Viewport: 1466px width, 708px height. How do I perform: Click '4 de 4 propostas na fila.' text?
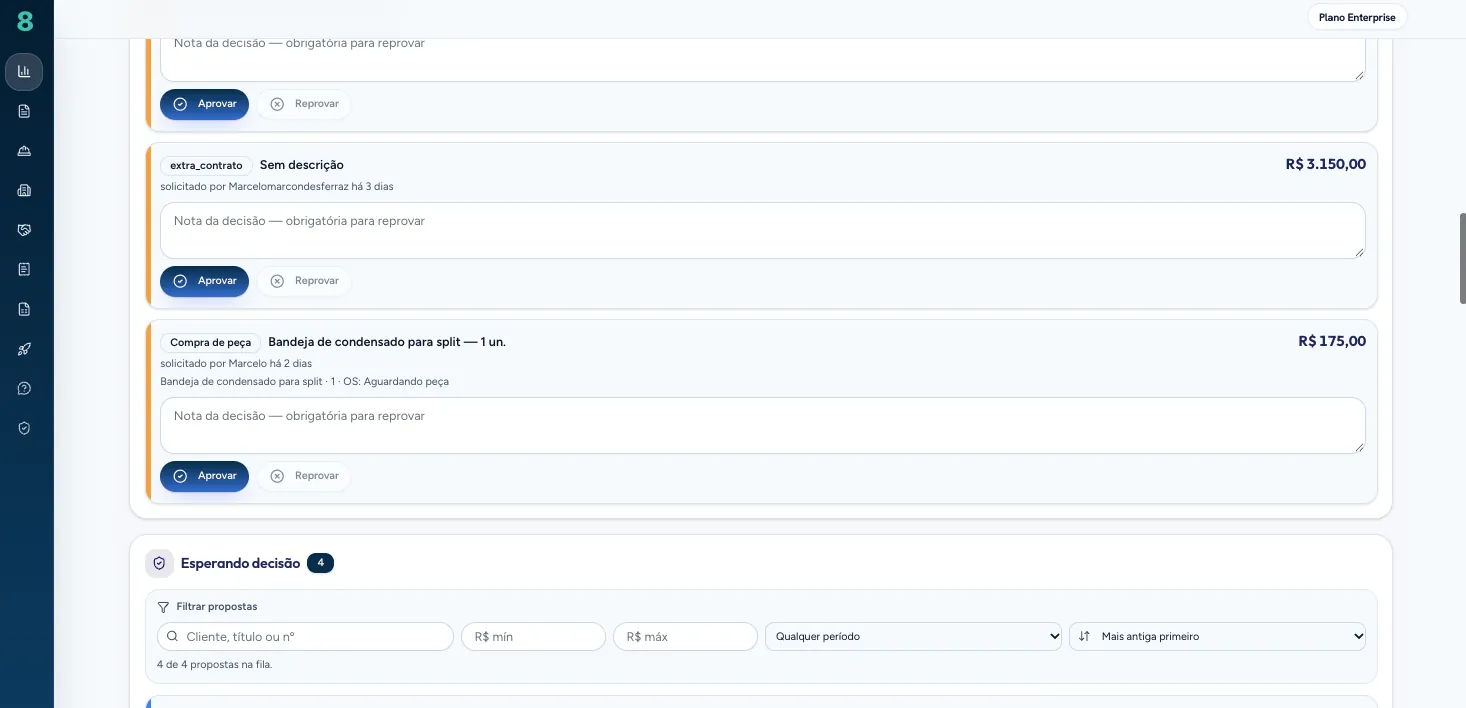point(214,664)
